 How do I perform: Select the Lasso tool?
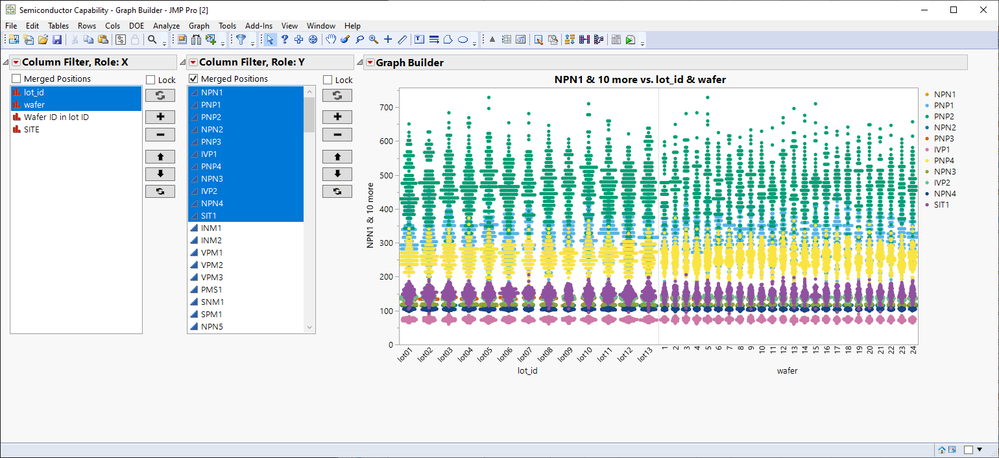[x=358, y=40]
